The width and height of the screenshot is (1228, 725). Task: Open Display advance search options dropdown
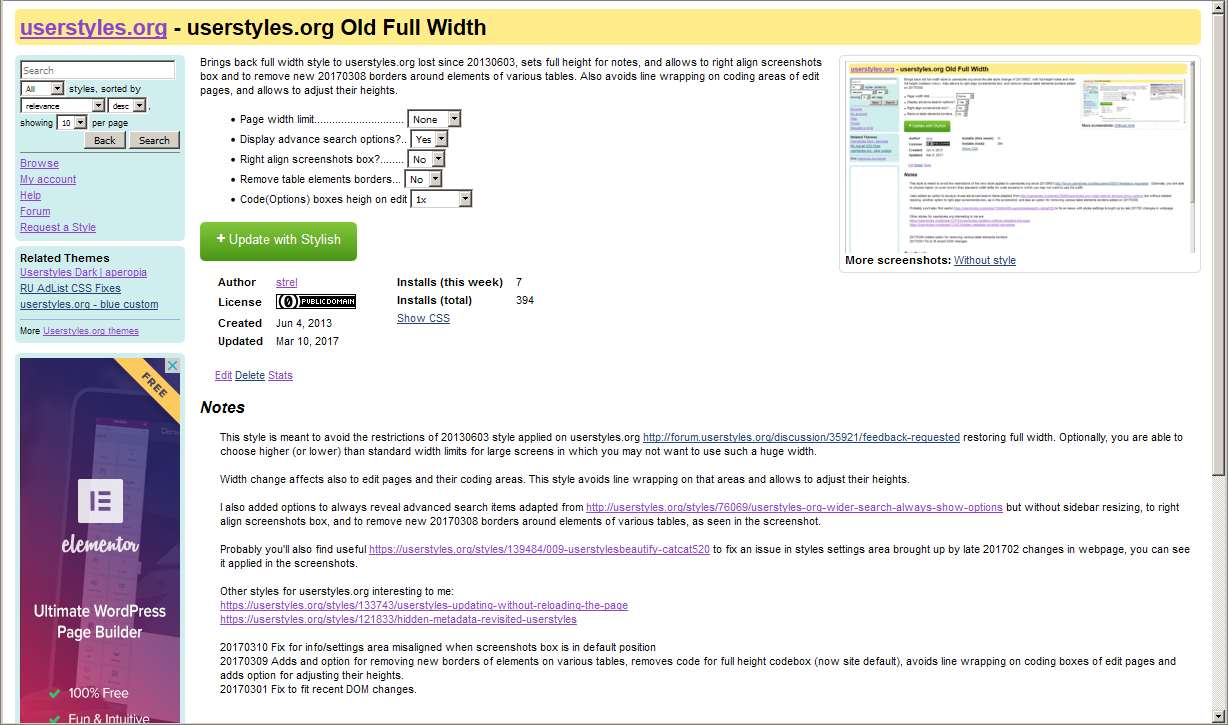pos(429,139)
